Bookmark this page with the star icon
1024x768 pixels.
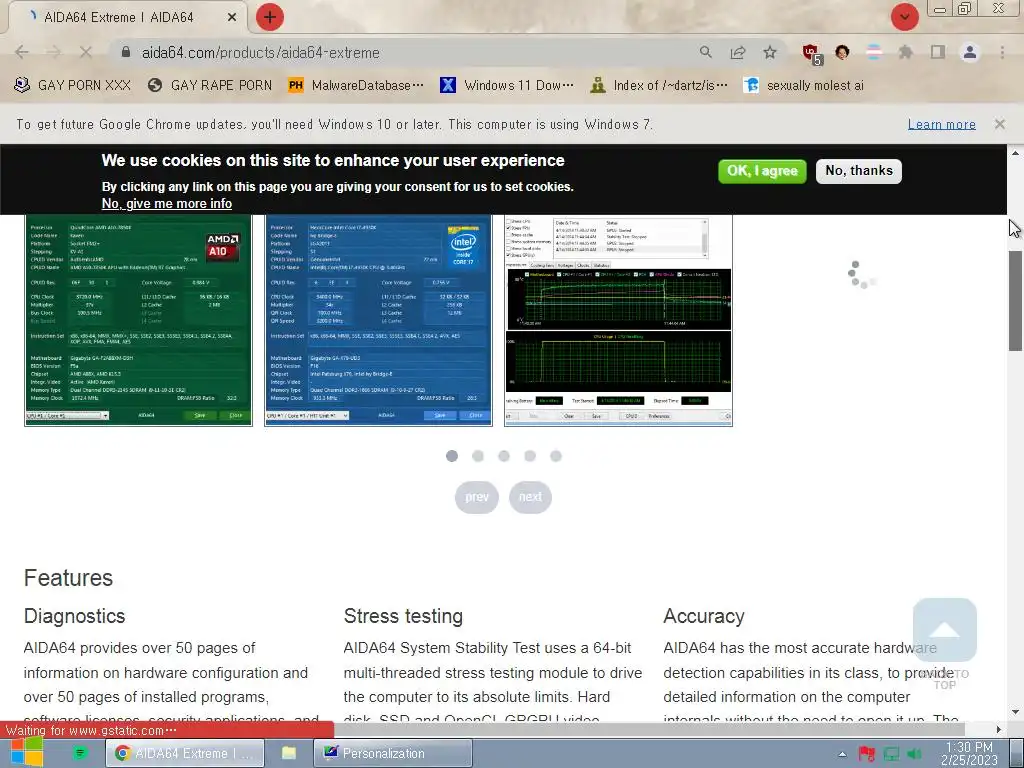[x=770, y=52]
